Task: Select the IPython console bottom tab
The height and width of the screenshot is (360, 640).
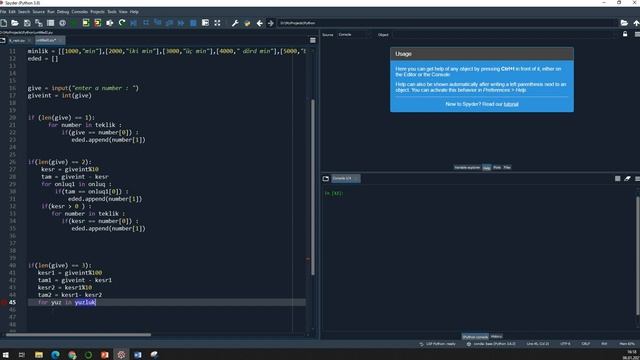Action: click(x=475, y=337)
